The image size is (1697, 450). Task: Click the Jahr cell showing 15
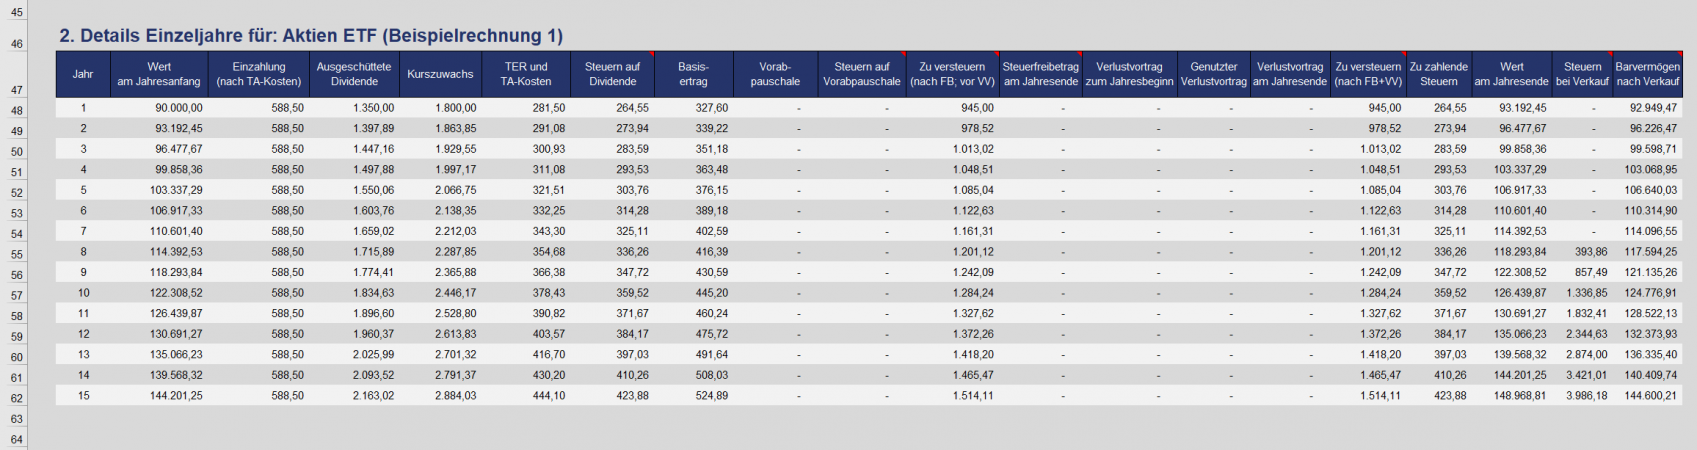[83, 396]
